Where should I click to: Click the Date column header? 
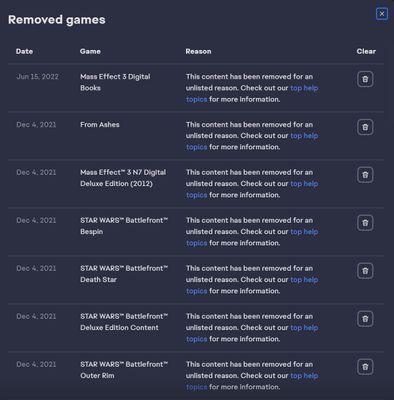(x=24, y=51)
